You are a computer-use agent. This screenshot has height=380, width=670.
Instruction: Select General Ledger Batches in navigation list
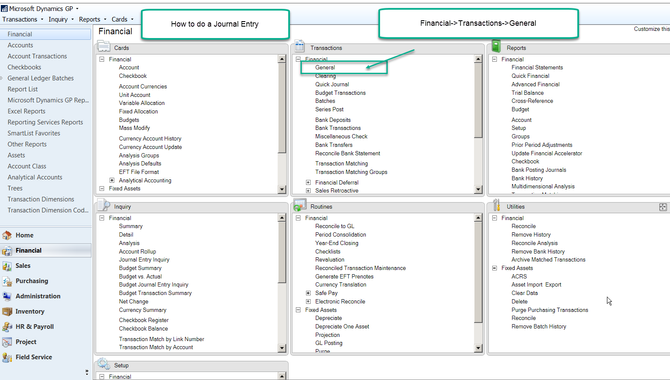pos(41,78)
